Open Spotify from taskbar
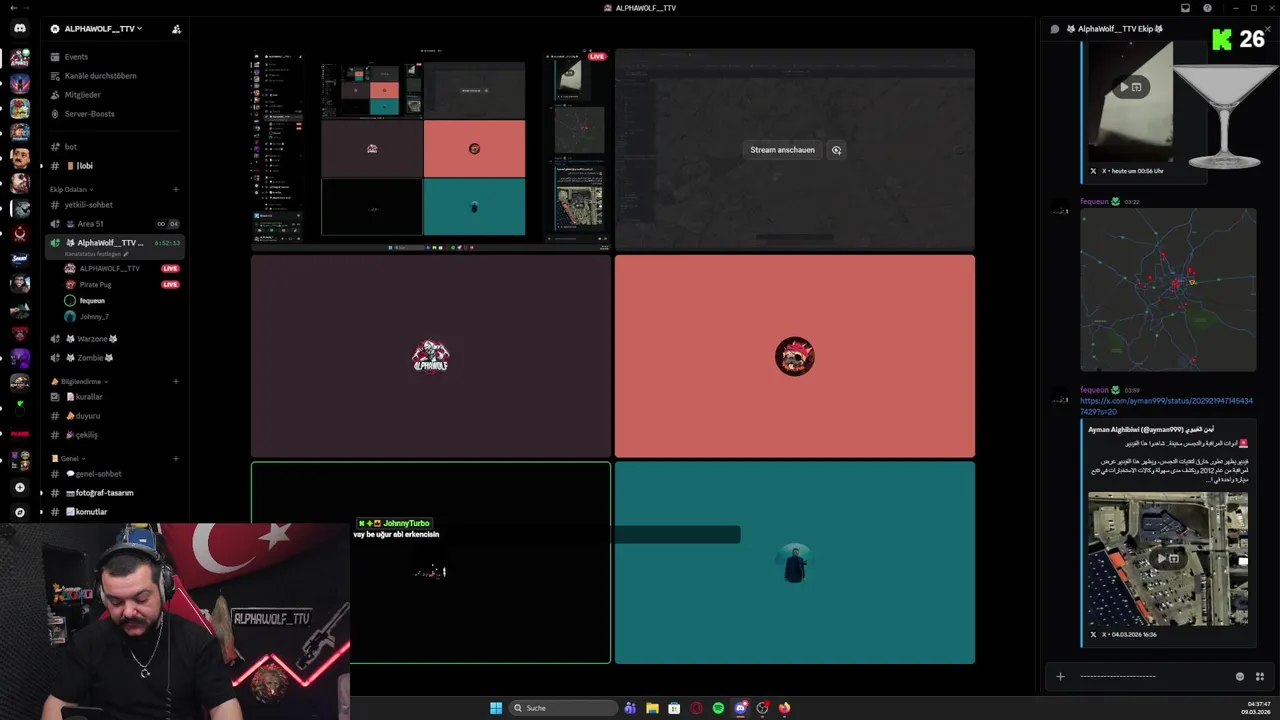1280x720 pixels. coord(718,708)
